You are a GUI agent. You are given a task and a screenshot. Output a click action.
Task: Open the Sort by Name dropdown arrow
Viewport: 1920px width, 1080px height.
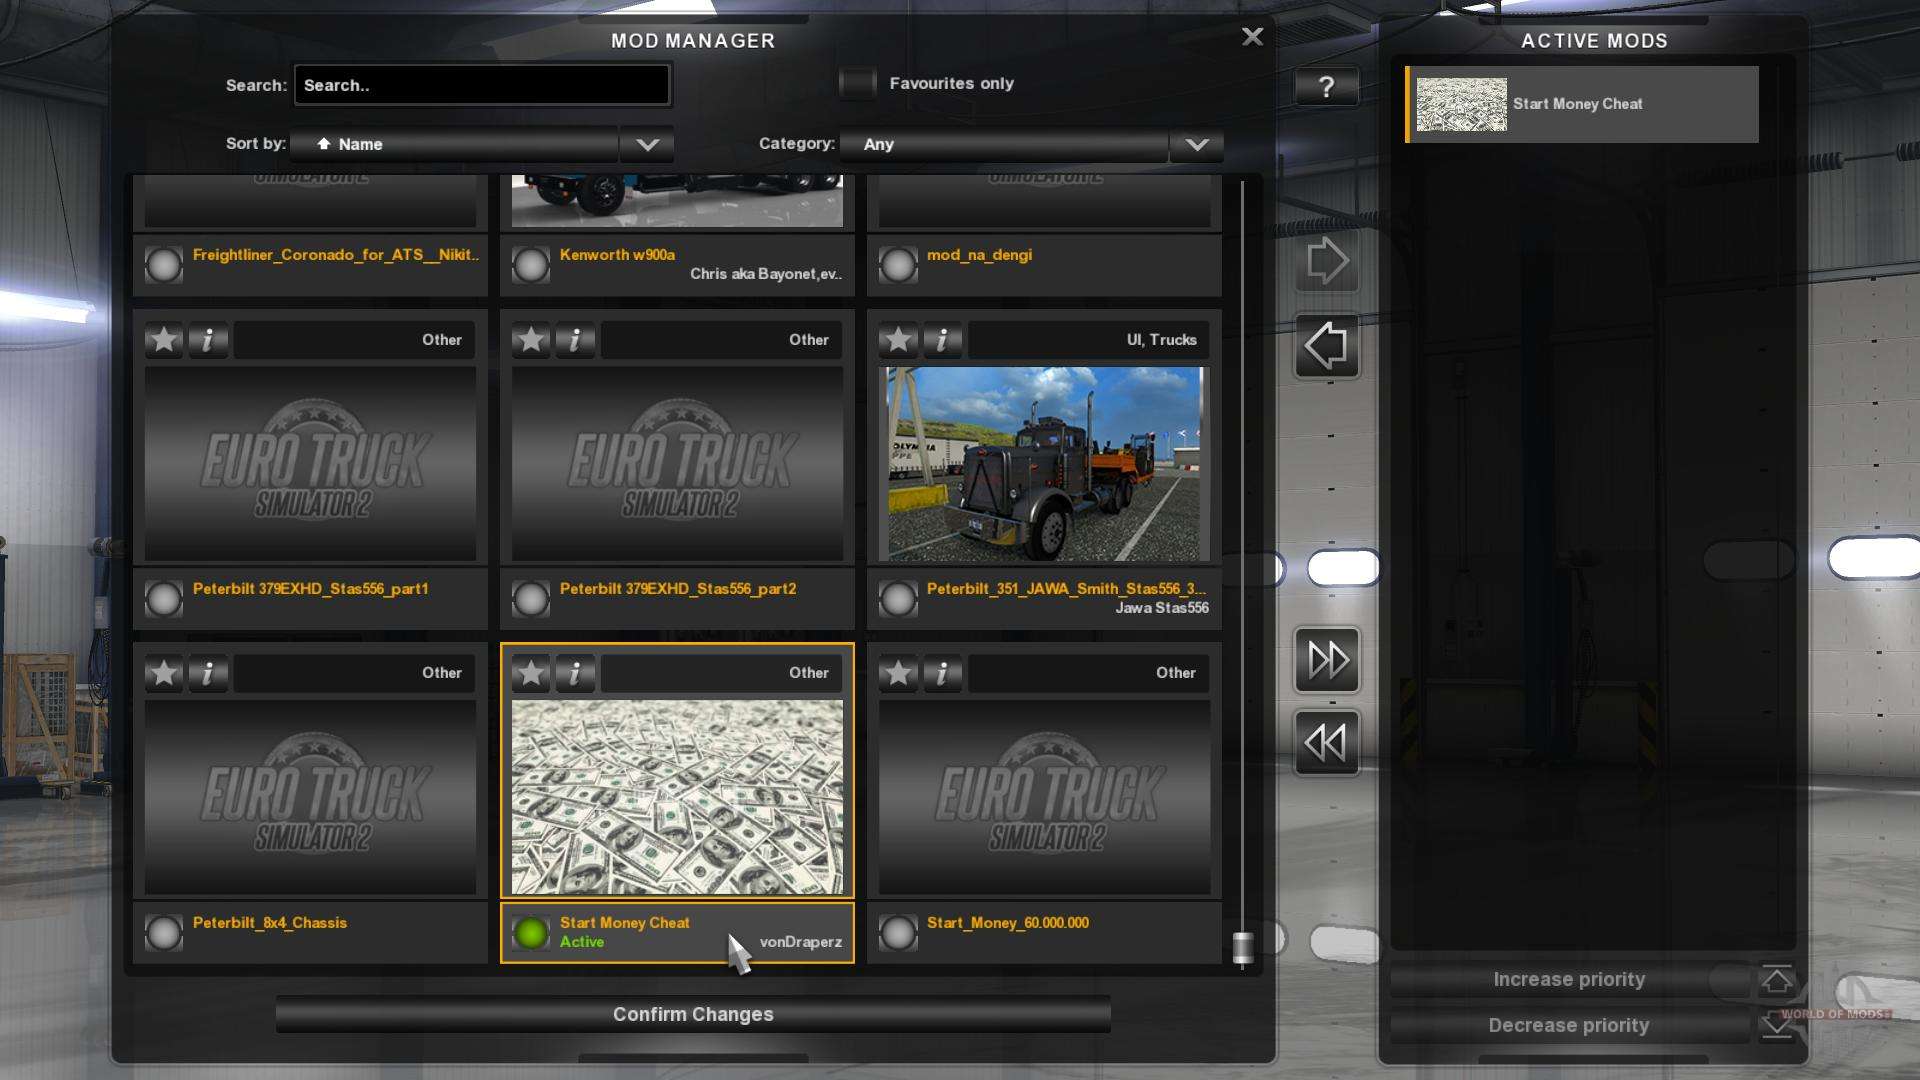(647, 145)
